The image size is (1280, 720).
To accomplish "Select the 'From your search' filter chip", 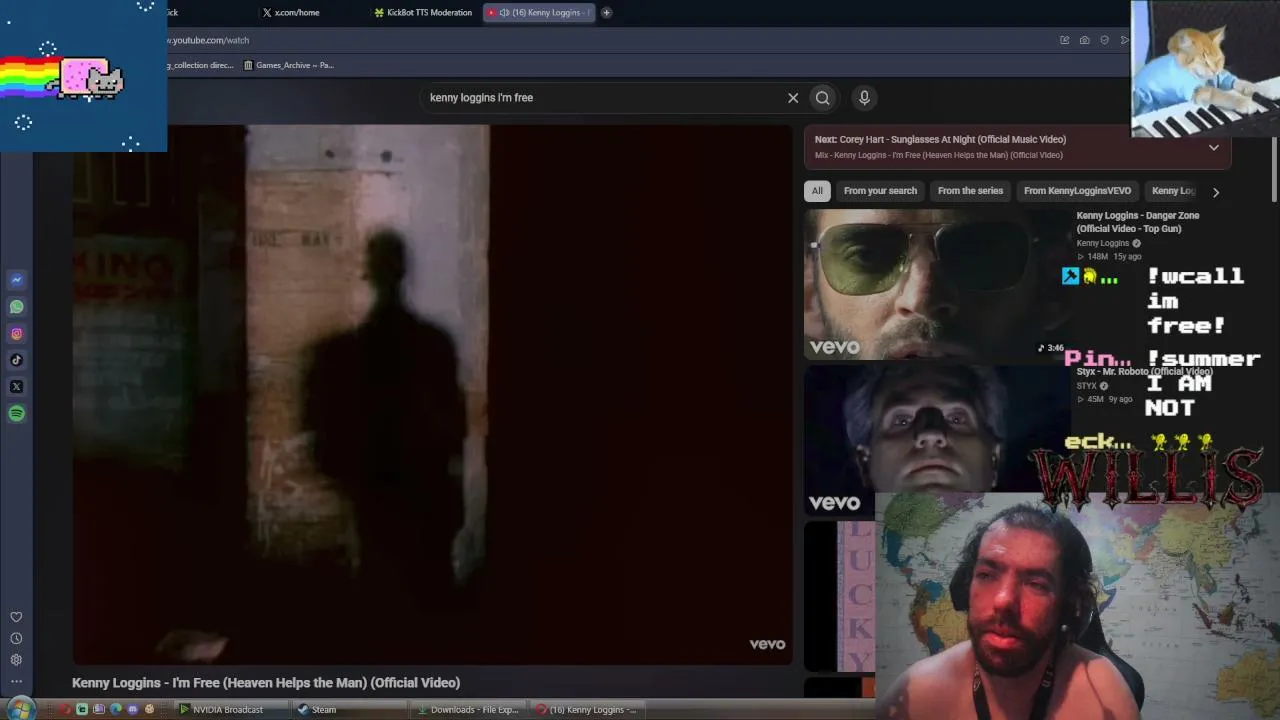I will pyautogui.click(x=880, y=191).
